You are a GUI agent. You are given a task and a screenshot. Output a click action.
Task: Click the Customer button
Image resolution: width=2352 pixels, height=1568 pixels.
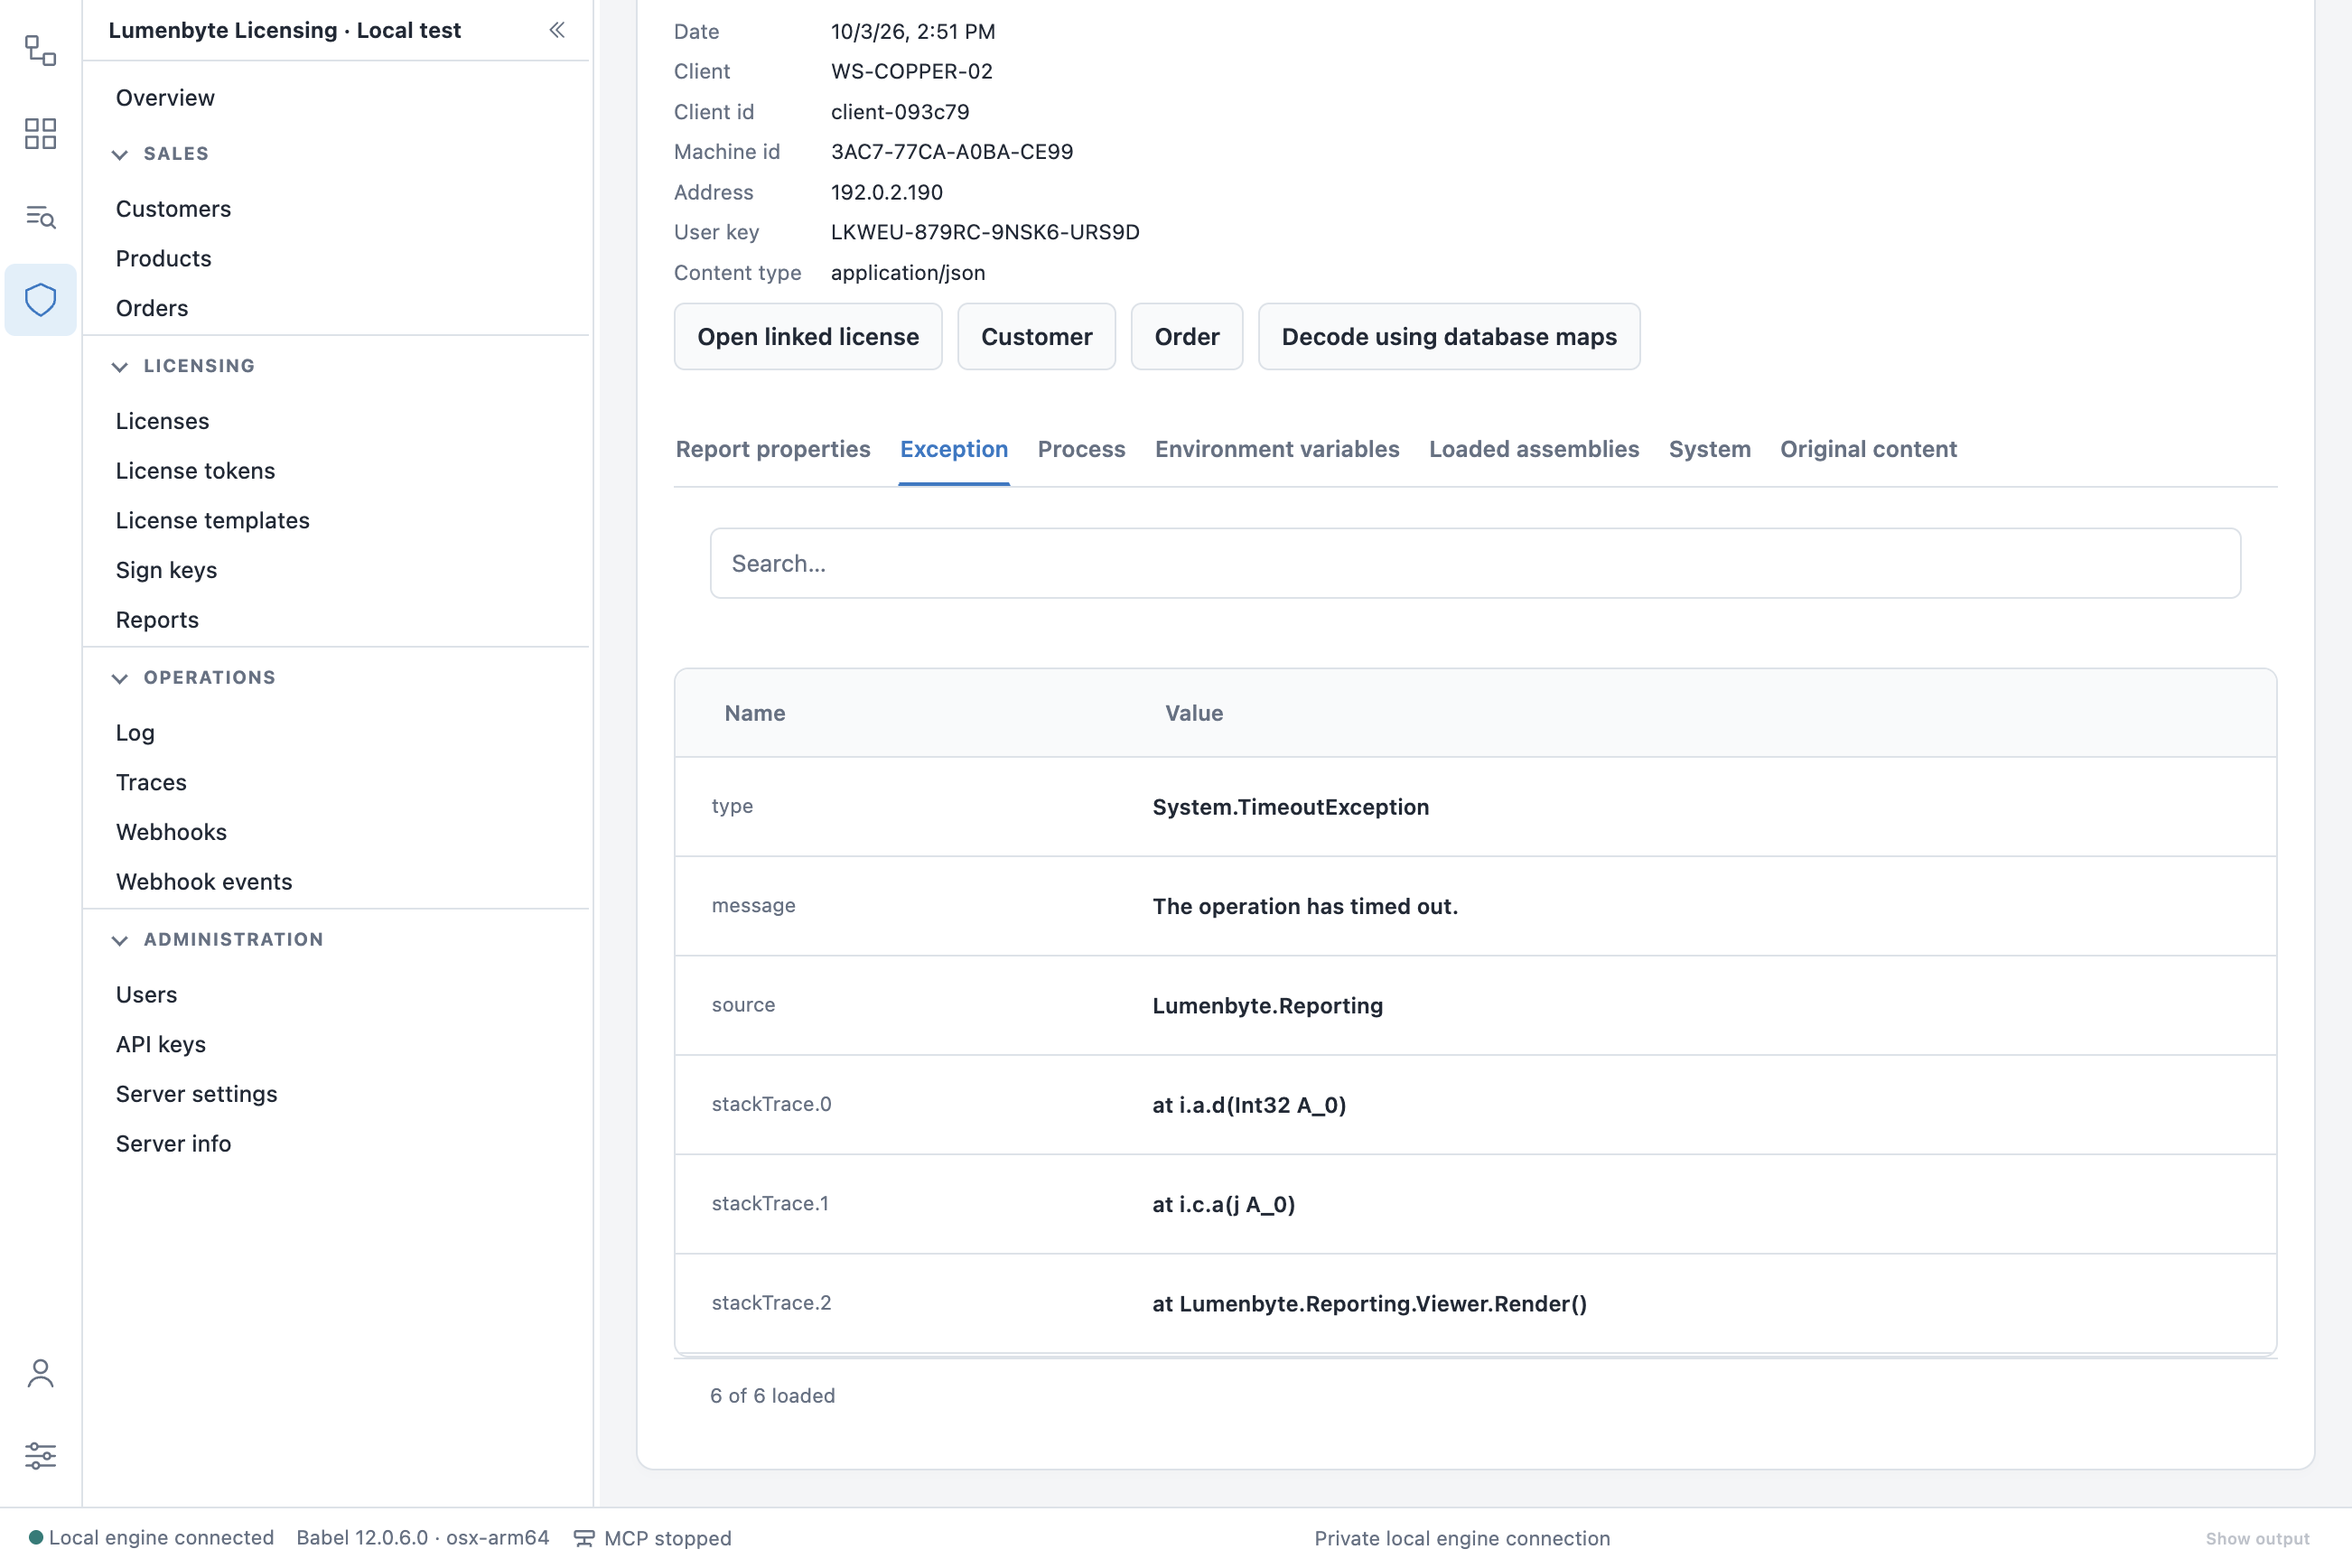click(x=1036, y=337)
